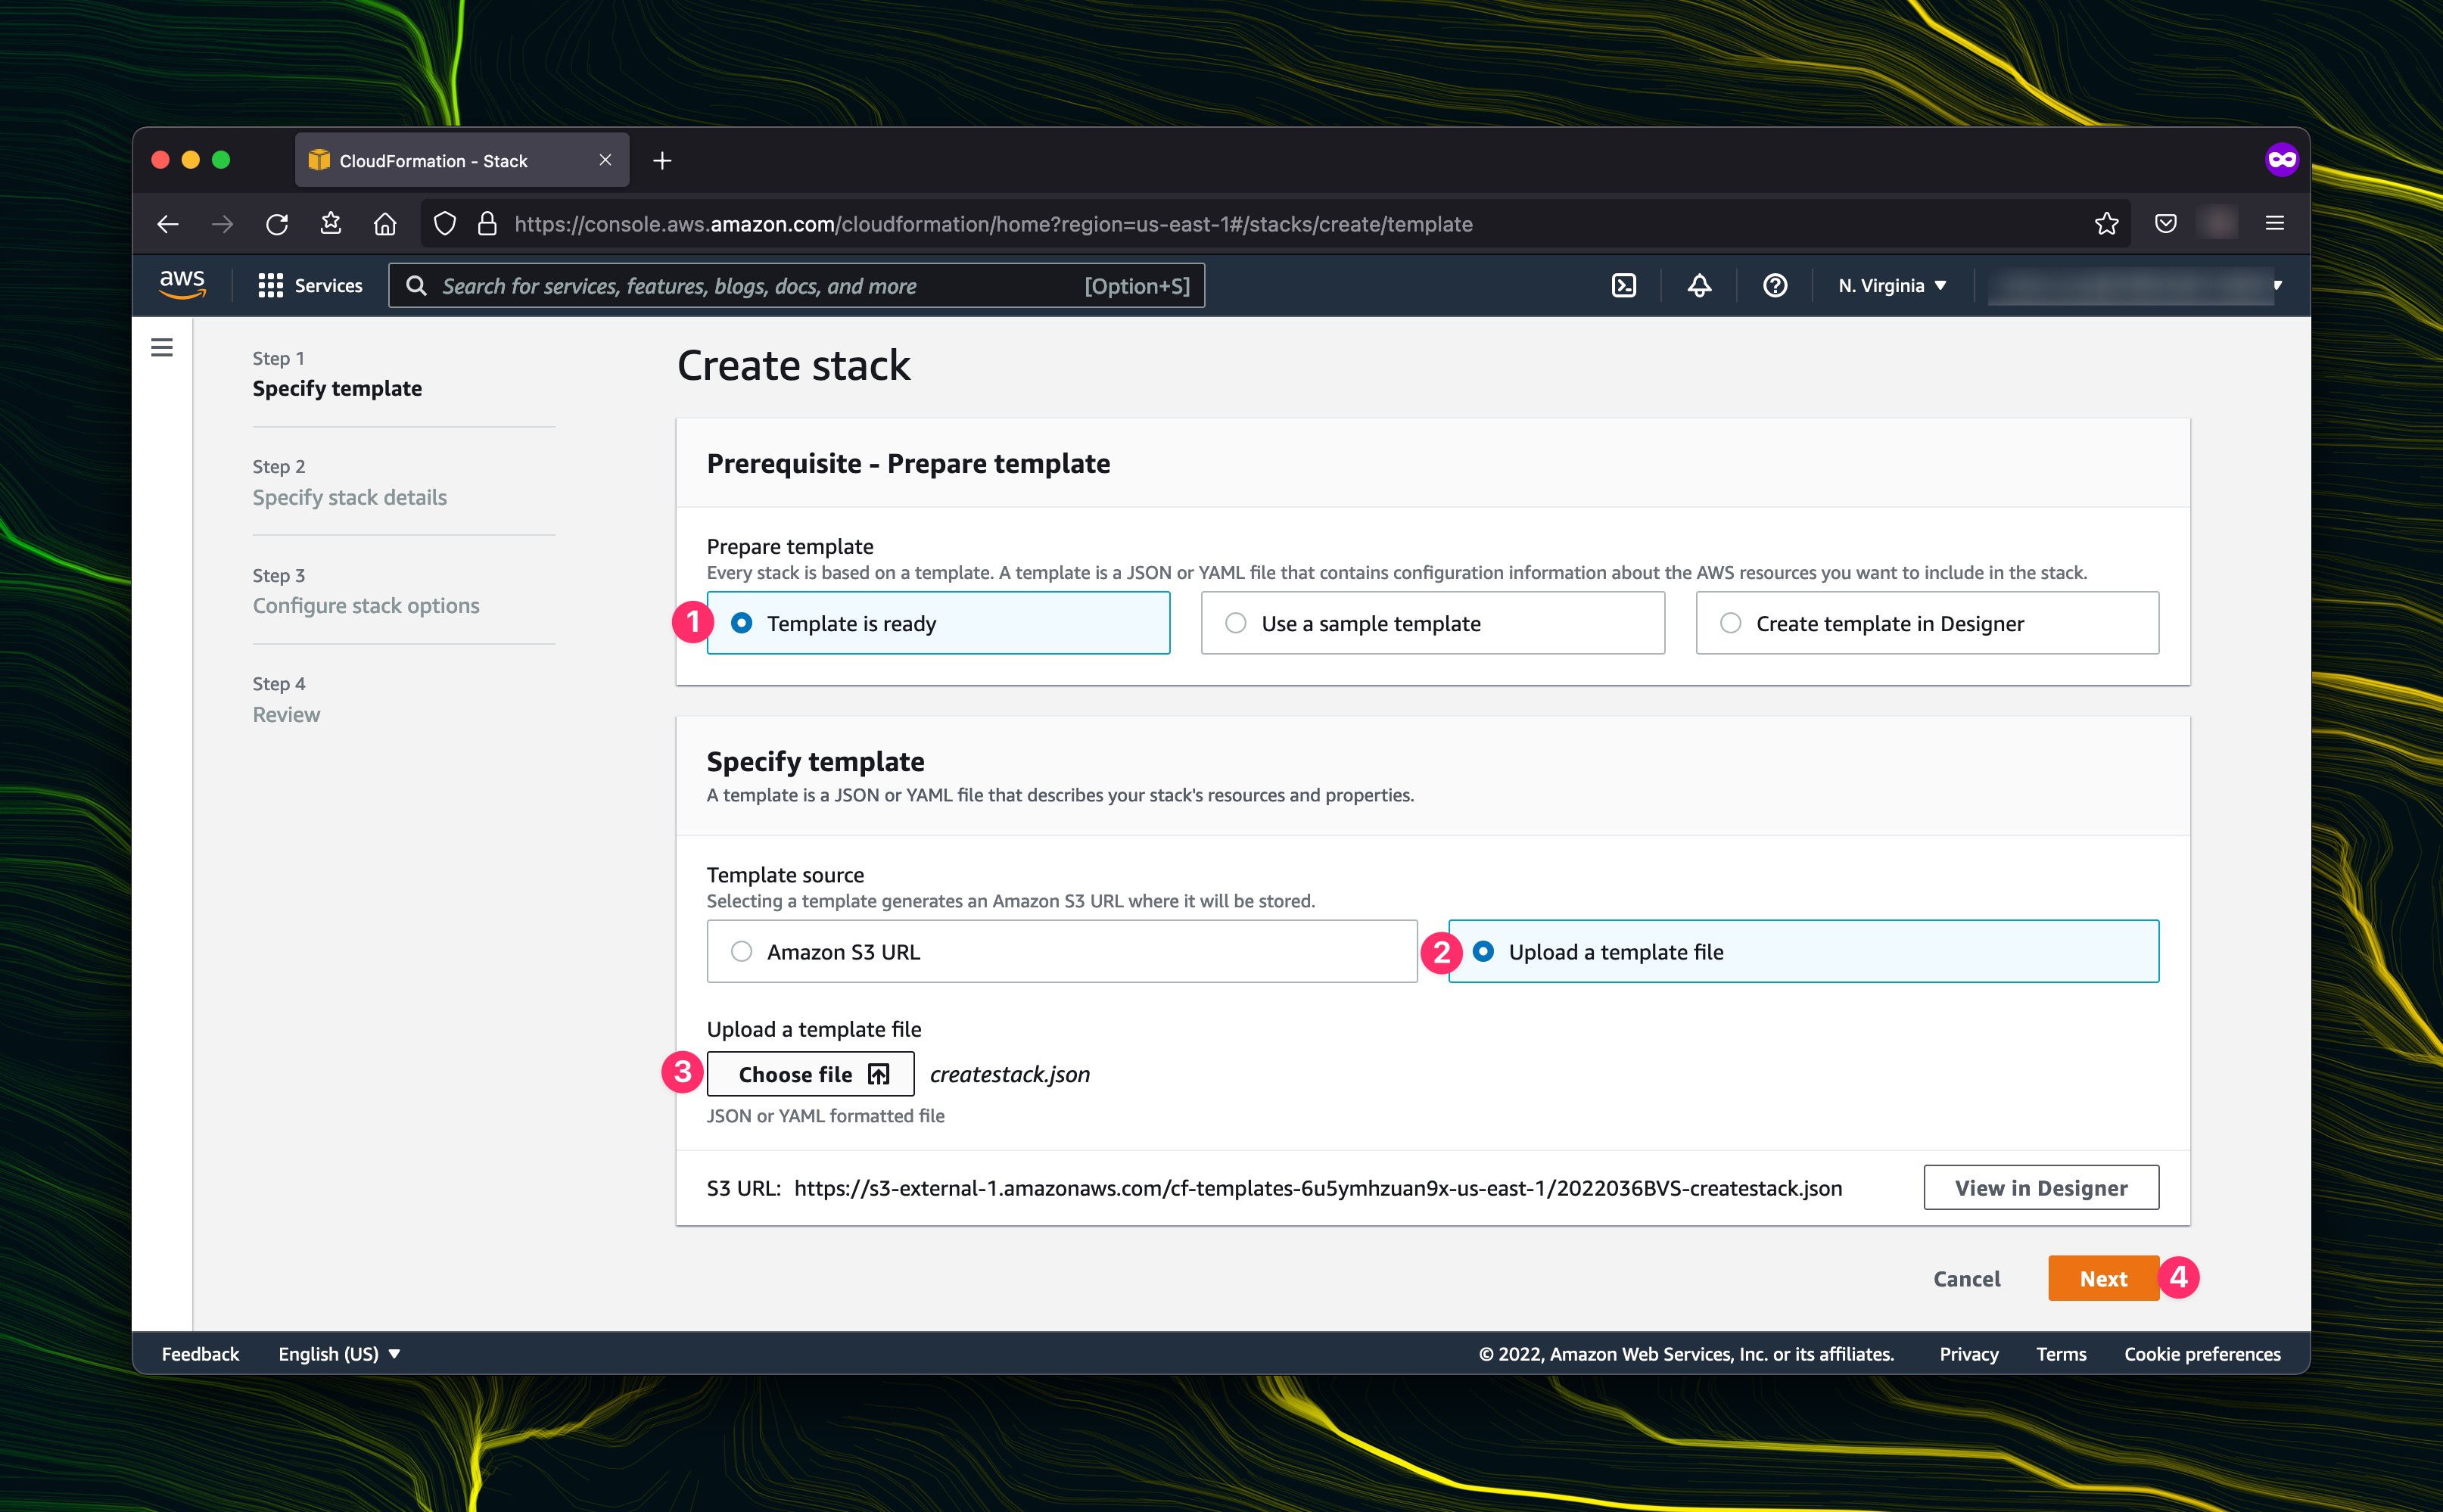
Task: Expand the N. Virginia region dropdown
Action: (x=1891, y=286)
